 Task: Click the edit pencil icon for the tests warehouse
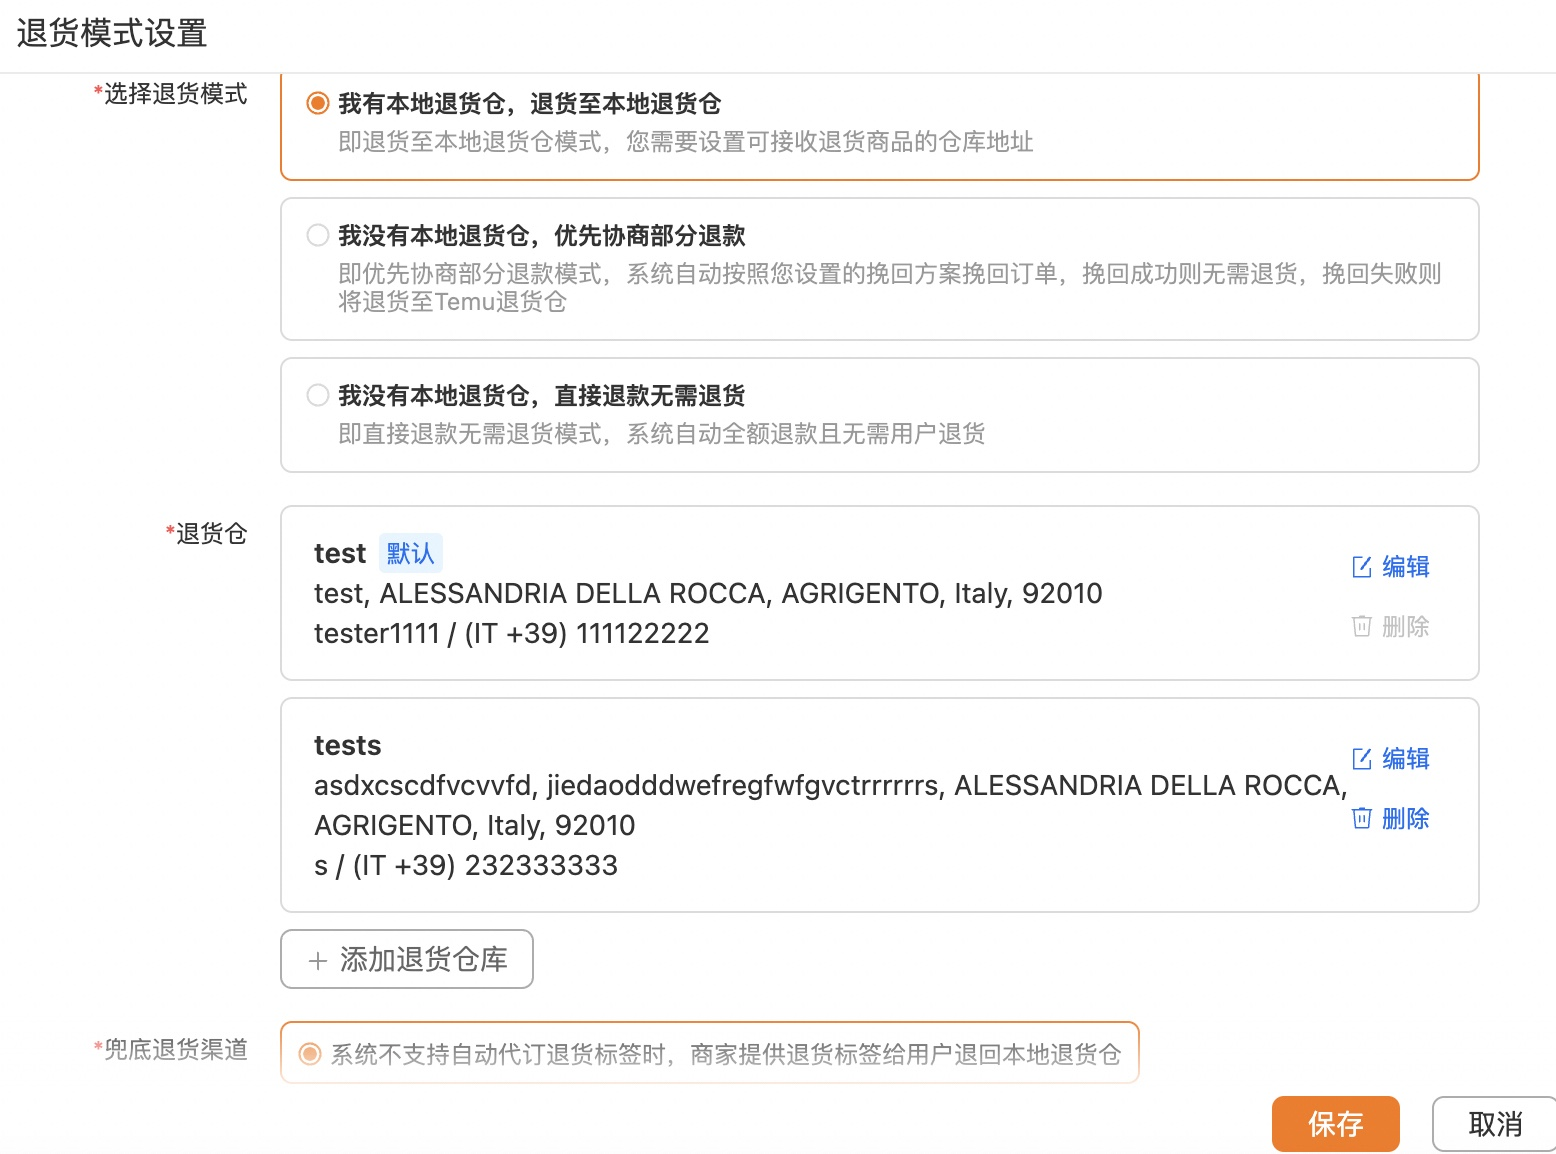pos(1362,758)
